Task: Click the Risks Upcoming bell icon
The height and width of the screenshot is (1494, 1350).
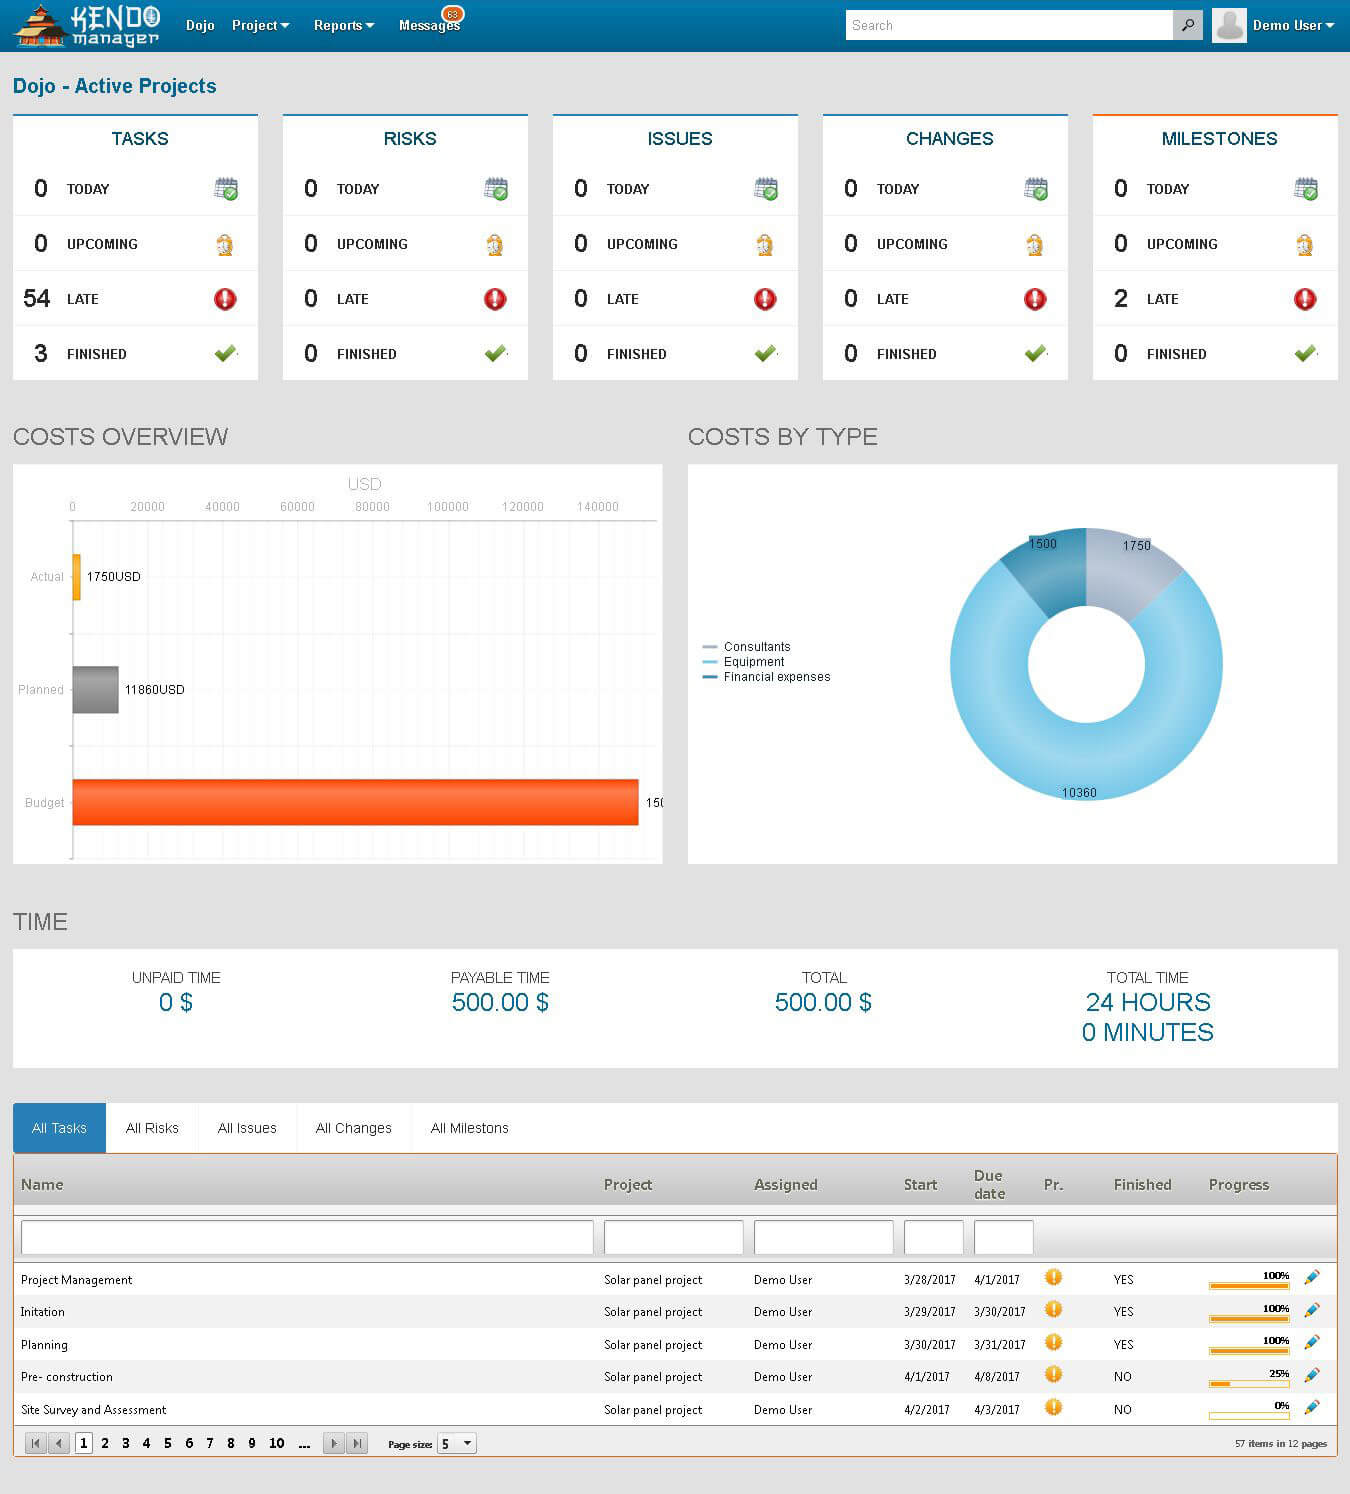Action: pyautogui.click(x=495, y=244)
